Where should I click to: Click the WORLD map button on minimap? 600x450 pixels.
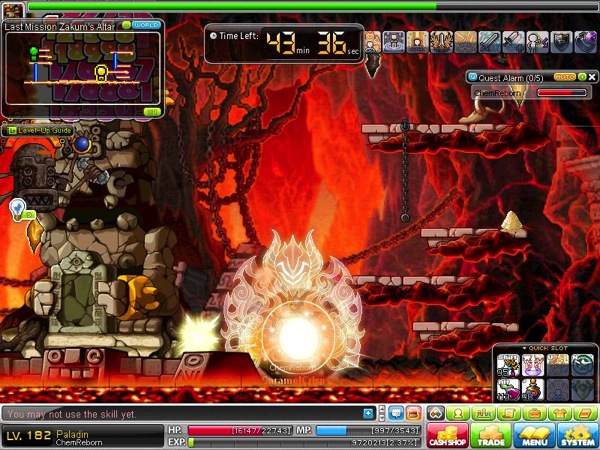click(x=146, y=25)
